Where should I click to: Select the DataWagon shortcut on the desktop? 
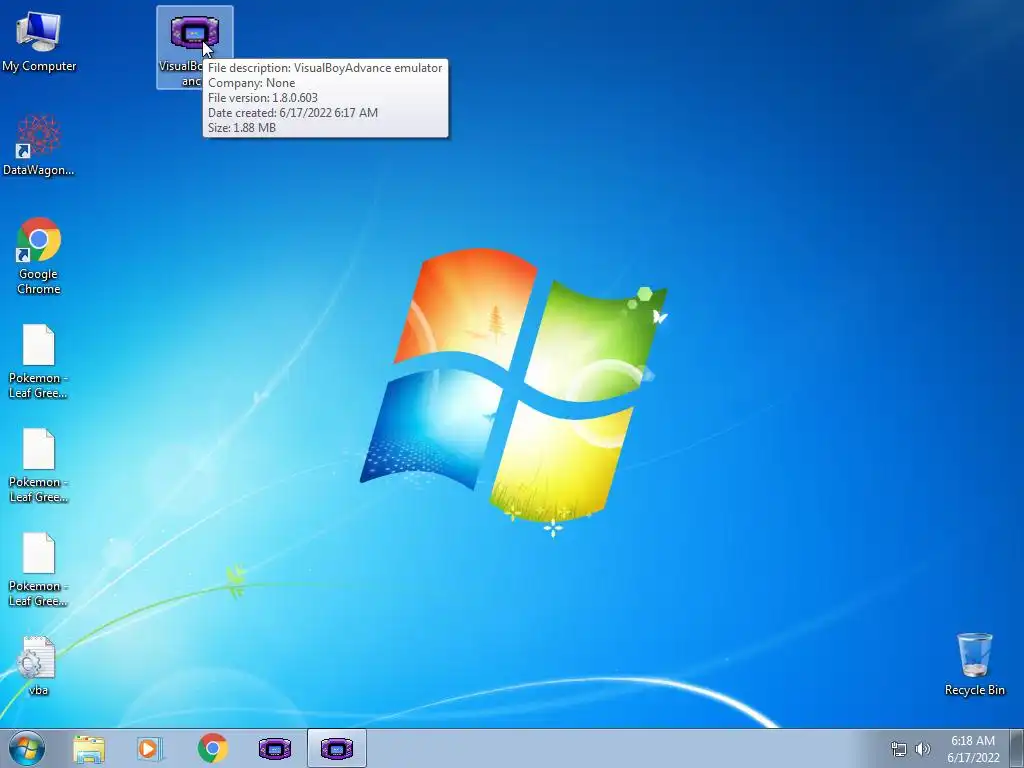tap(39, 145)
